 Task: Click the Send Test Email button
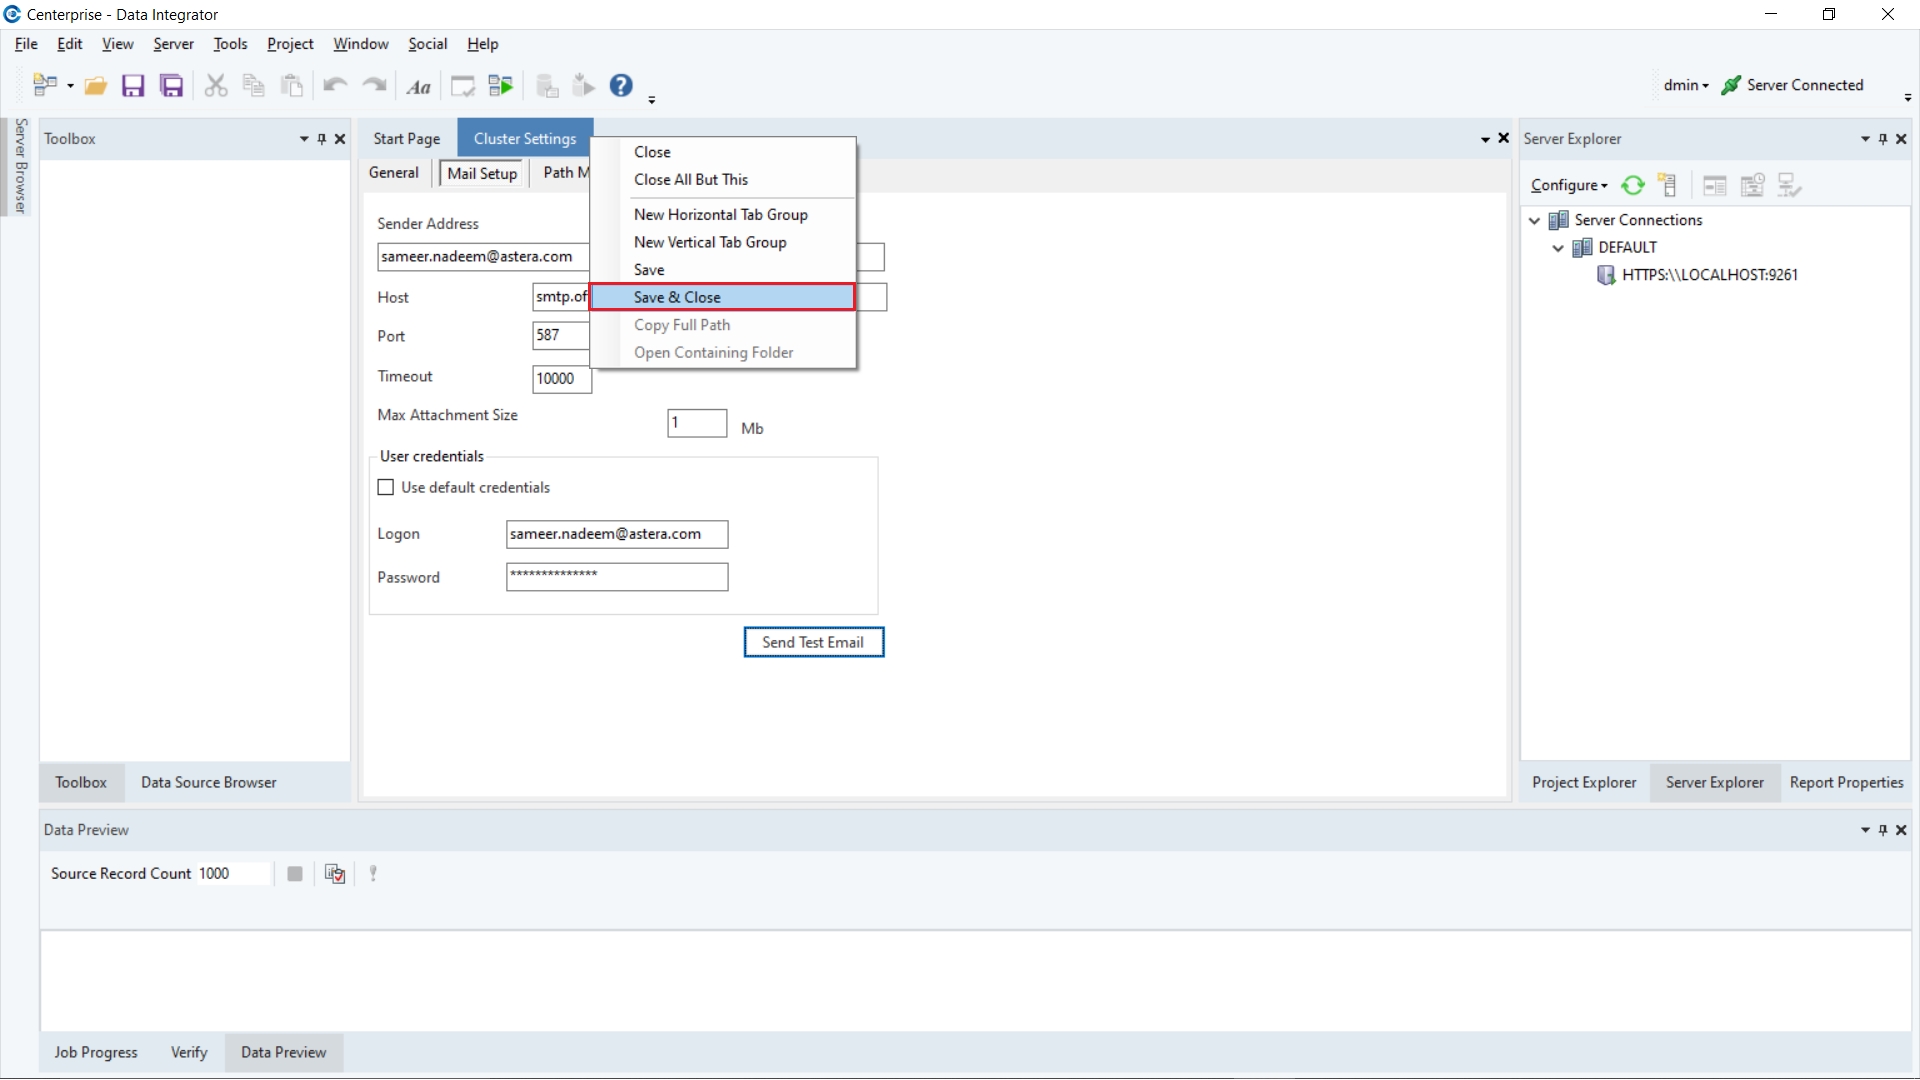[813, 642]
